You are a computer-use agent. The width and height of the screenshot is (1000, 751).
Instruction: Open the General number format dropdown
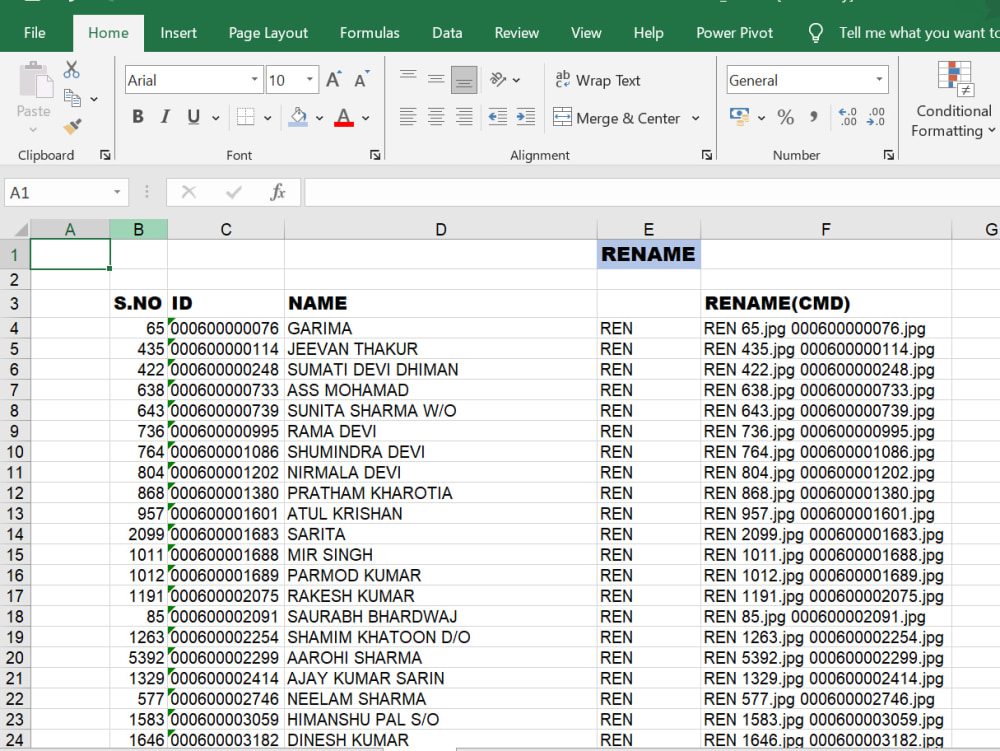pos(879,80)
